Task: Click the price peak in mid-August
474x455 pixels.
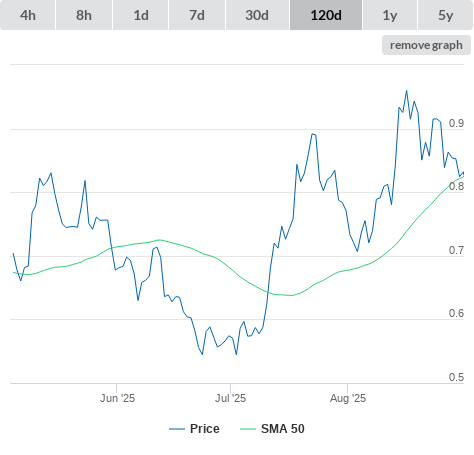Action: pyautogui.click(x=406, y=91)
